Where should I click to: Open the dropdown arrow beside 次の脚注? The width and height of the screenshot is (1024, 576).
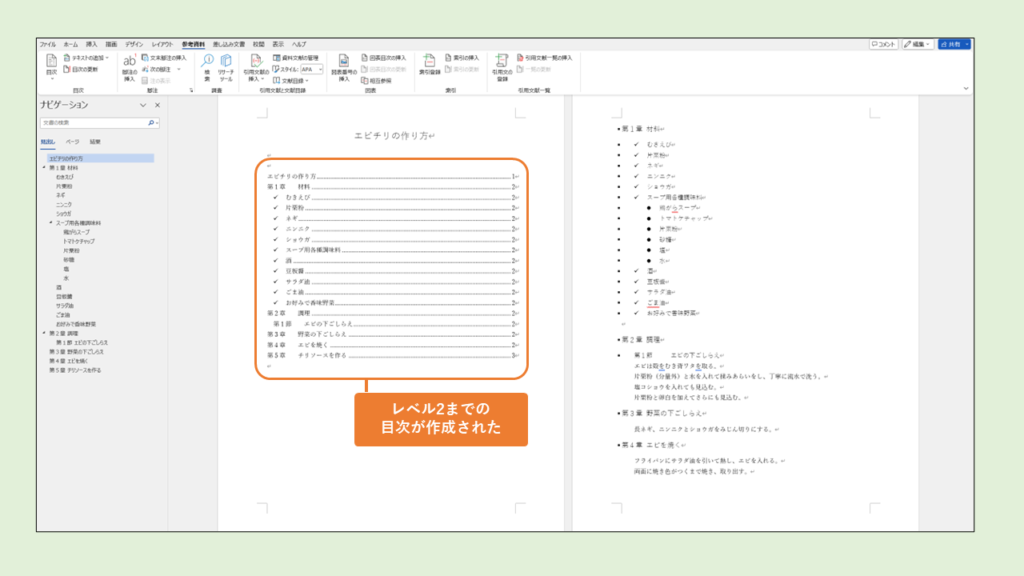coord(179,69)
